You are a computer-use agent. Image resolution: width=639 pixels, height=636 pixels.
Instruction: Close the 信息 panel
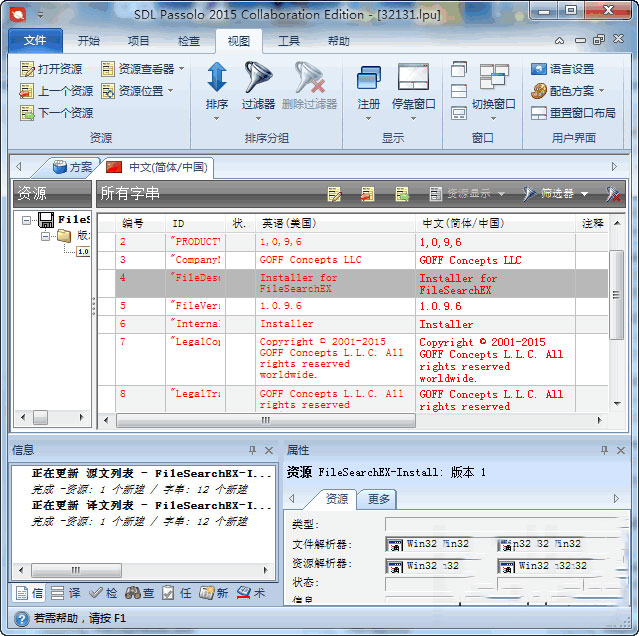point(269,450)
